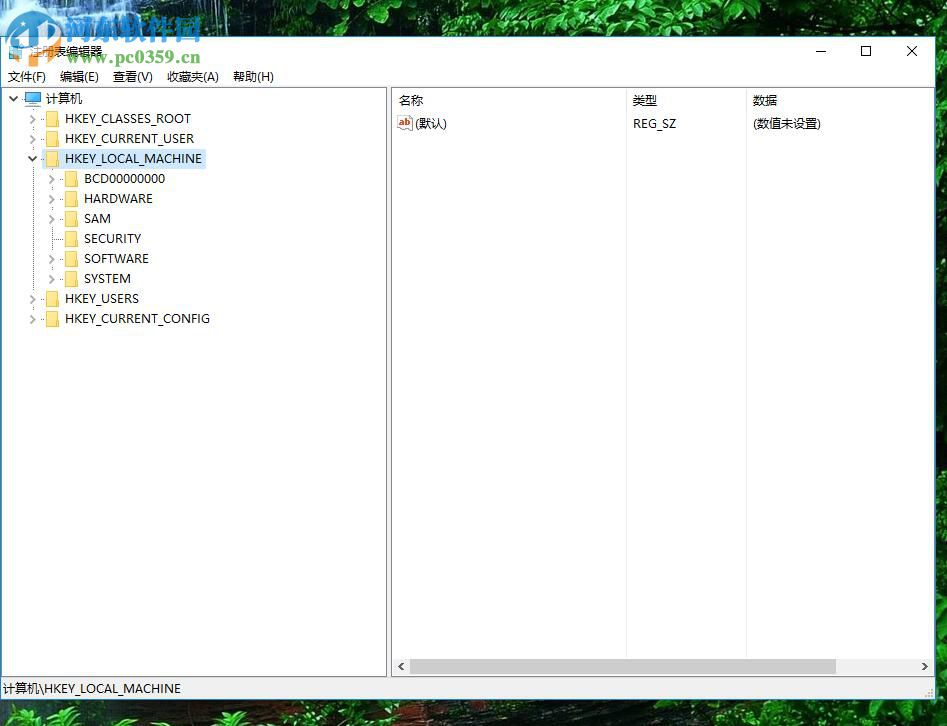Select the SECURITY subkey label

[112, 239]
